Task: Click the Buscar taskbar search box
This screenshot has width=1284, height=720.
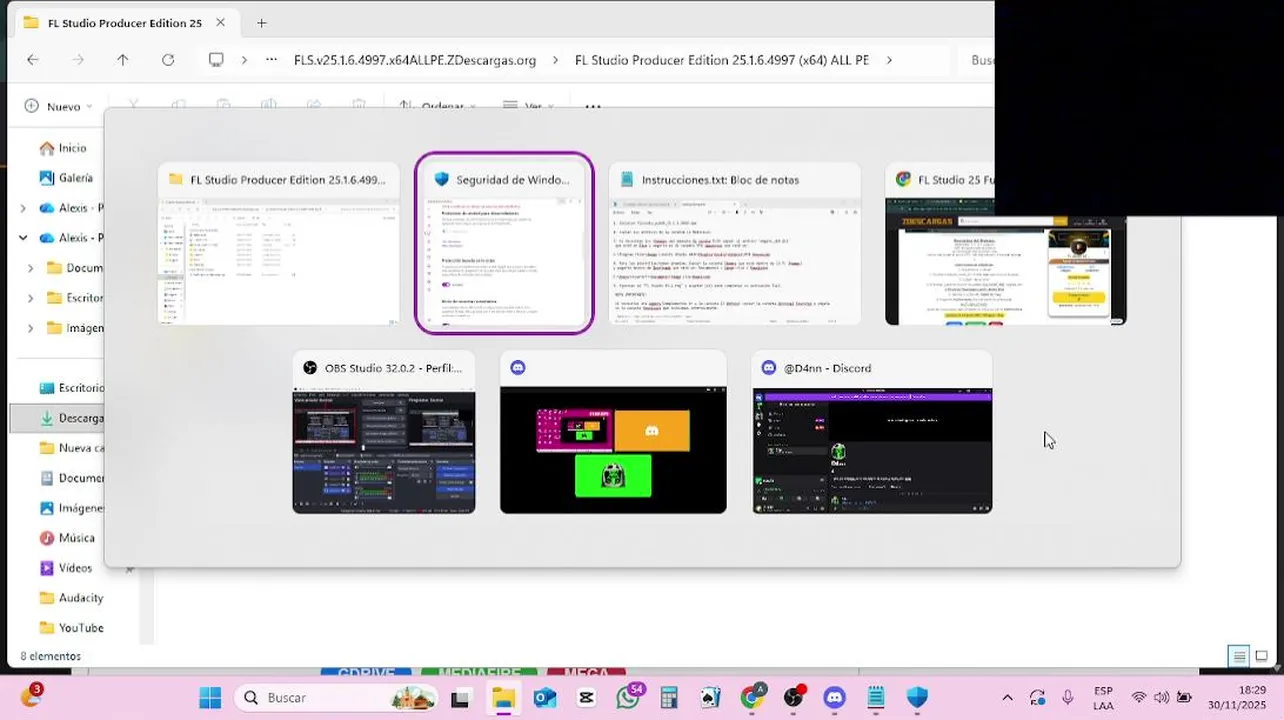Action: pyautogui.click(x=337, y=697)
